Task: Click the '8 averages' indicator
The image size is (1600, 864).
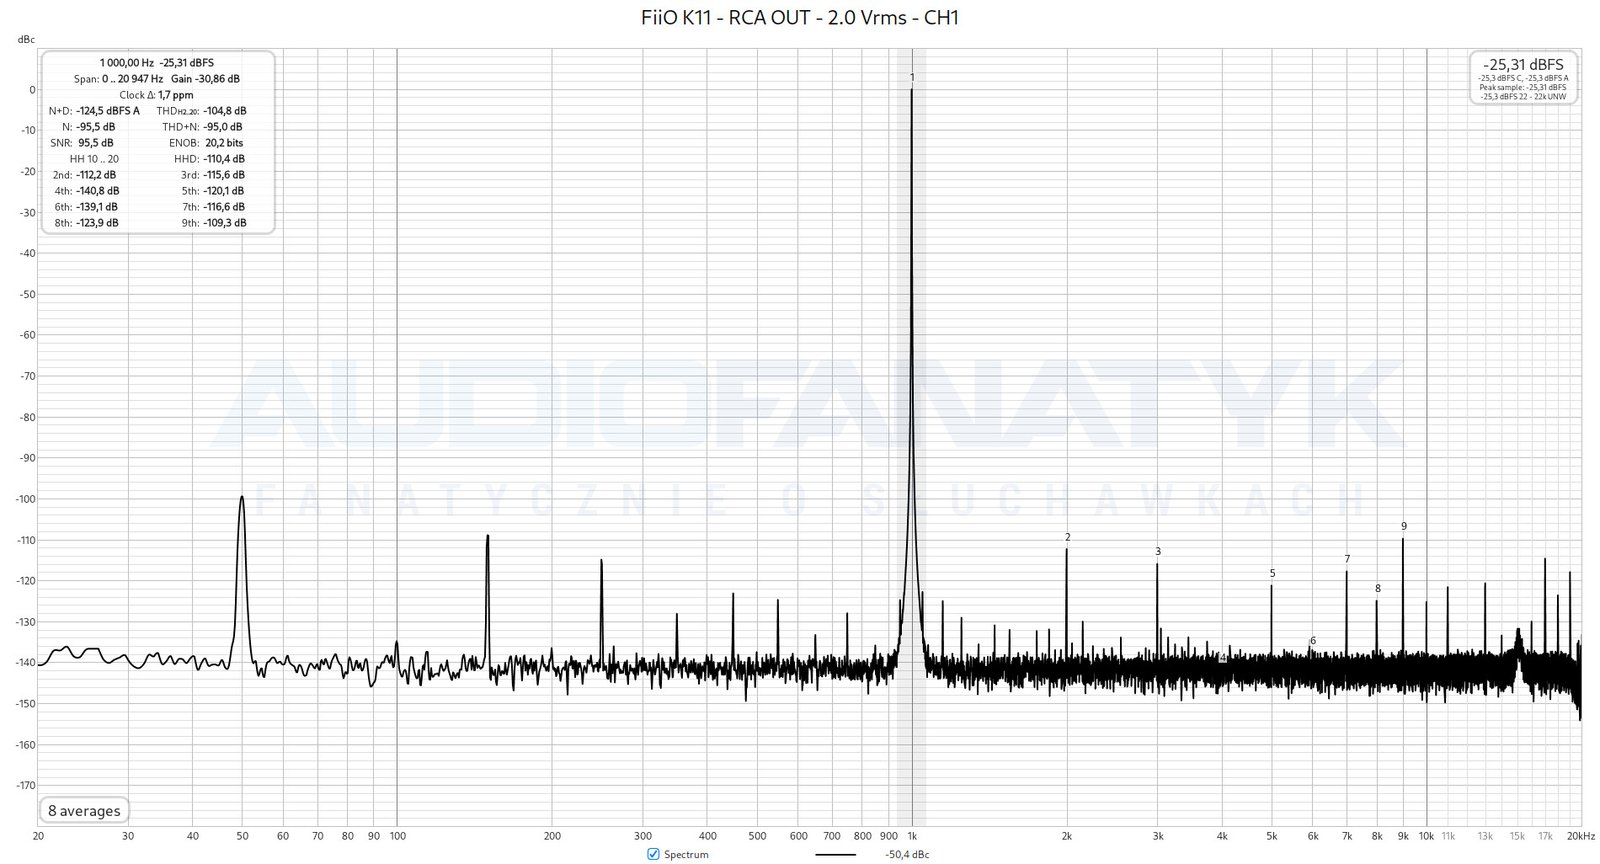Action: [84, 811]
